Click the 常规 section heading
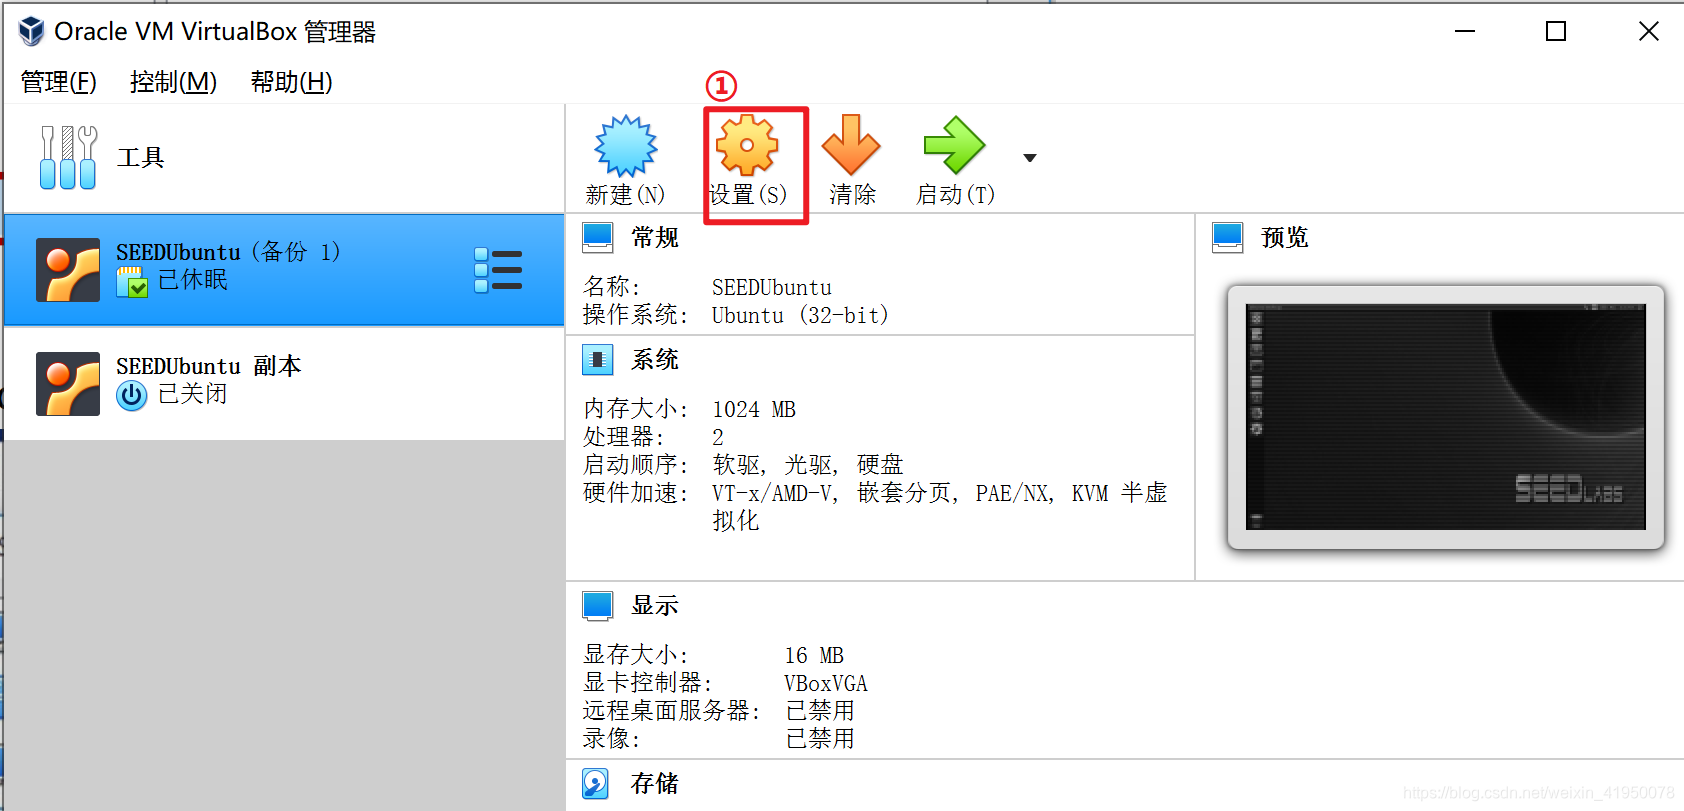1684x811 pixels. (x=655, y=238)
